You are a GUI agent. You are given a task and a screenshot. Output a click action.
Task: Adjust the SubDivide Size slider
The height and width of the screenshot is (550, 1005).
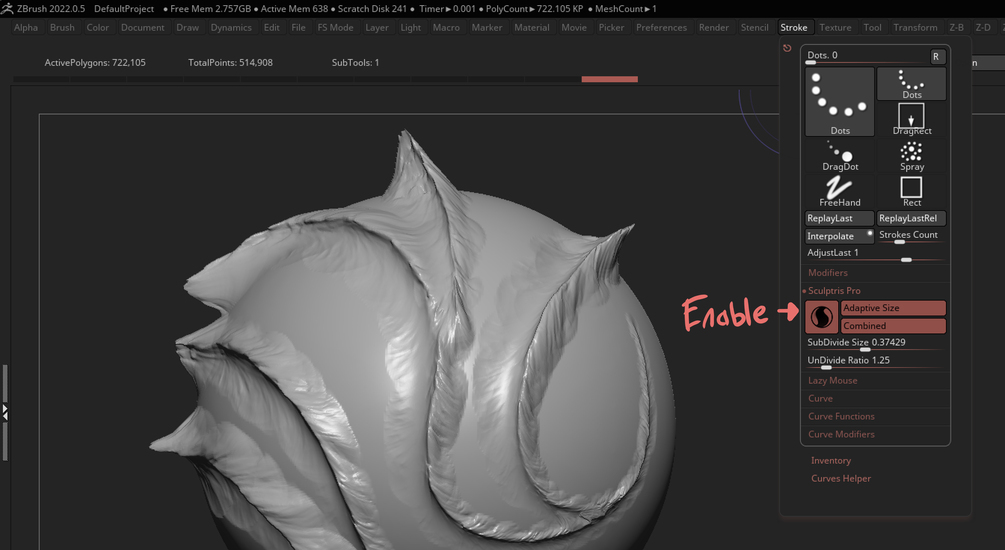(x=876, y=344)
